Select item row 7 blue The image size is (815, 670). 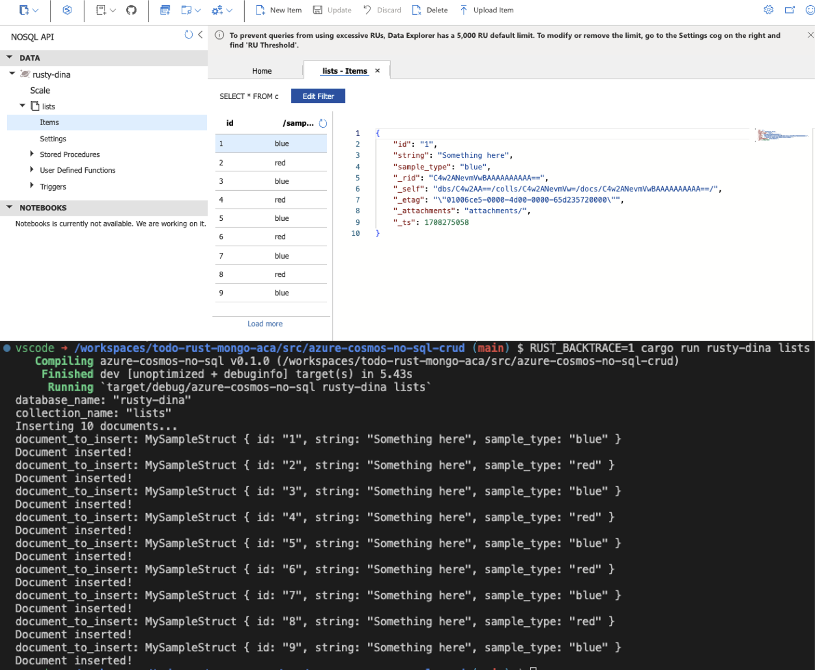(x=271, y=256)
